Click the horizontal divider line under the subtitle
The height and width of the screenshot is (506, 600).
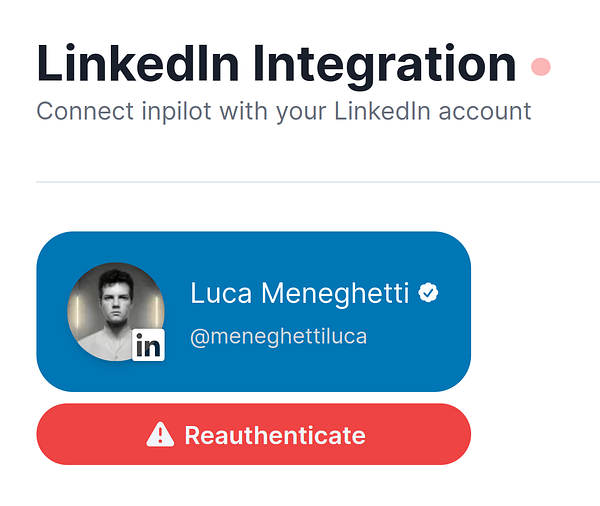click(x=300, y=182)
